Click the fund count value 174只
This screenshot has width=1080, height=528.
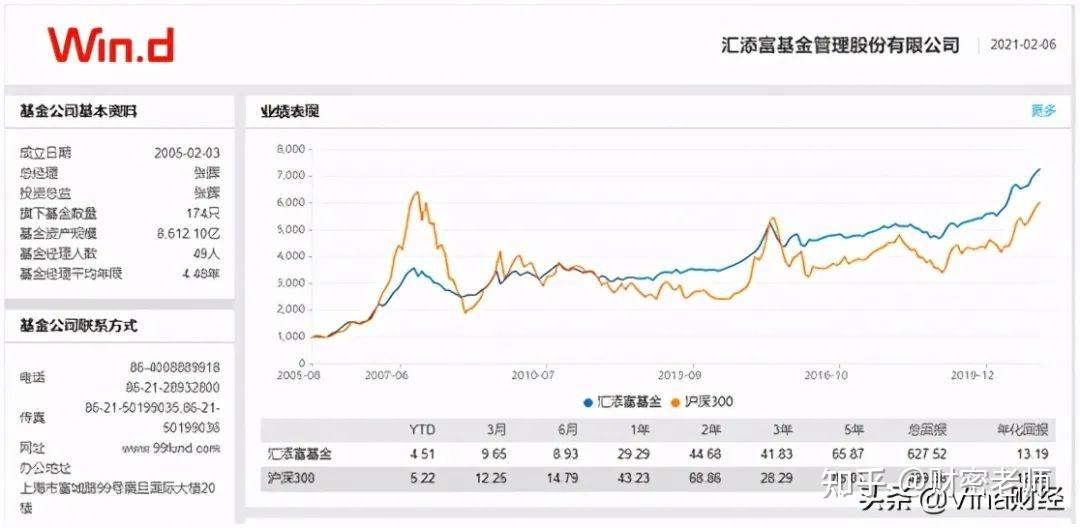pos(203,214)
